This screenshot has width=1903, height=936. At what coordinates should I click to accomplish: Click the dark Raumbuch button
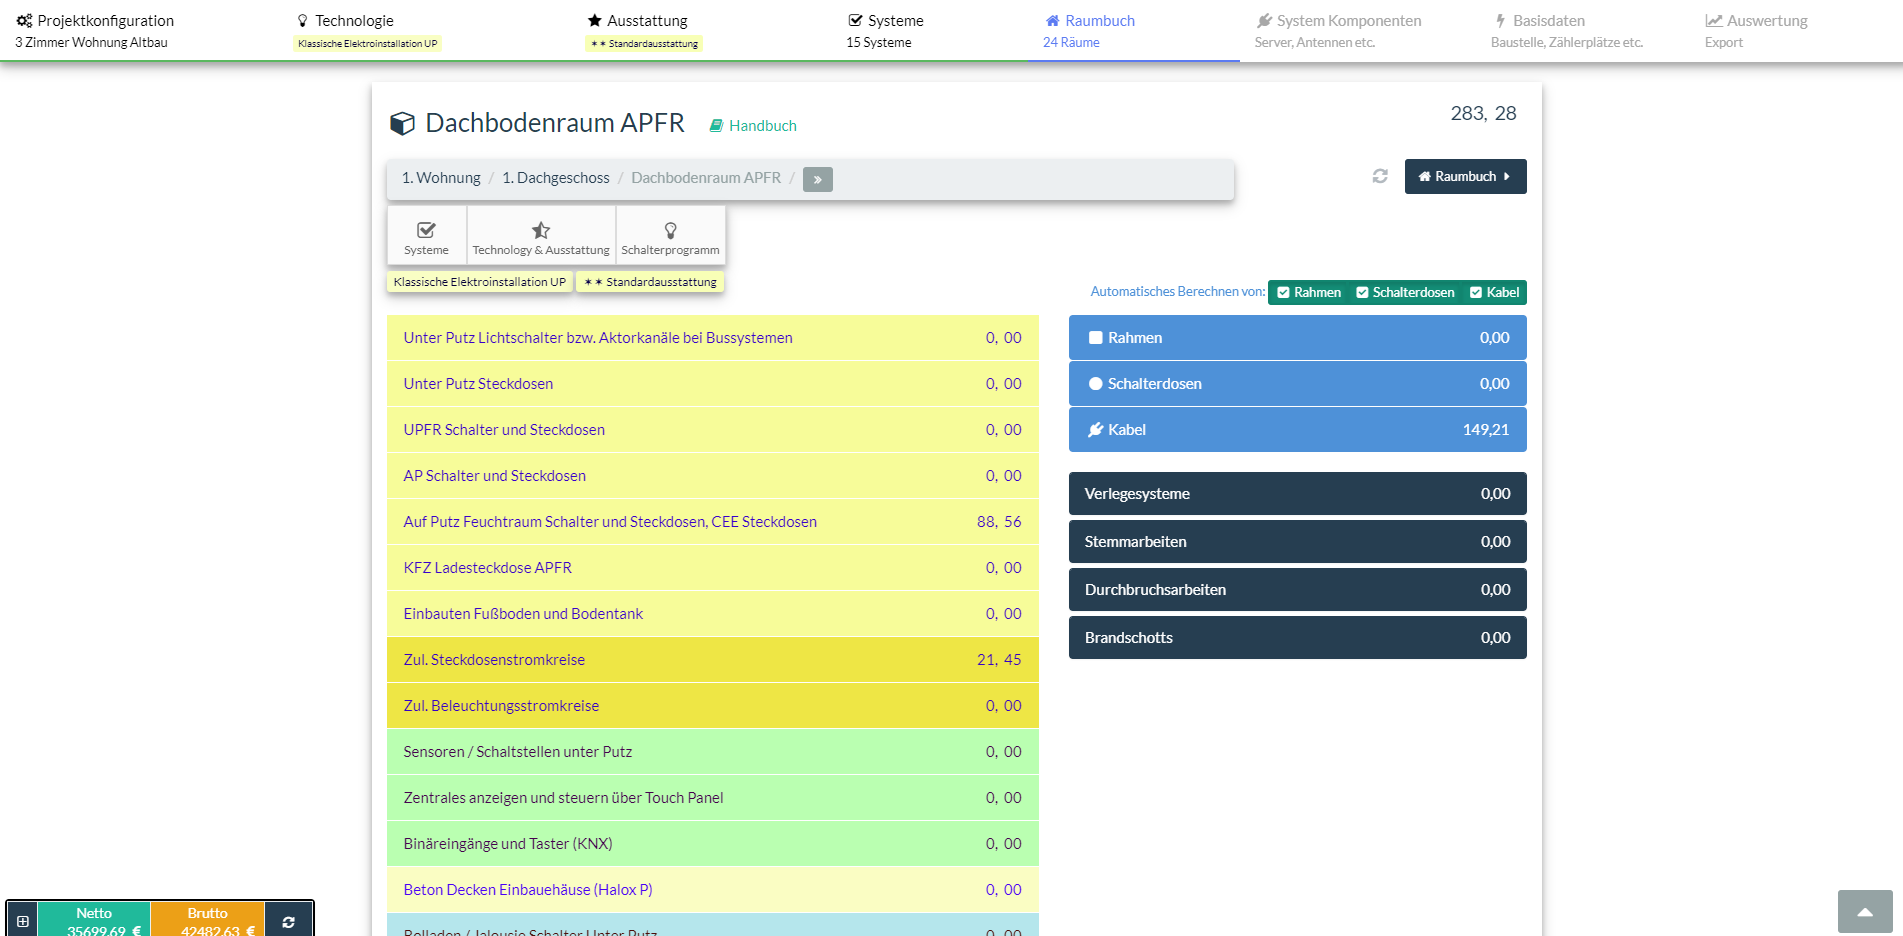pos(1465,177)
